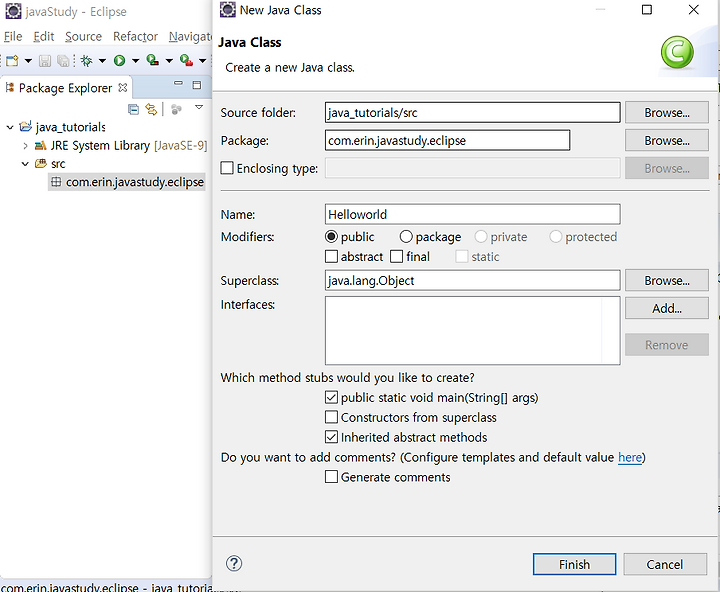Expand the JRE System Library node
The image size is (720, 592).
tap(25, 146)
